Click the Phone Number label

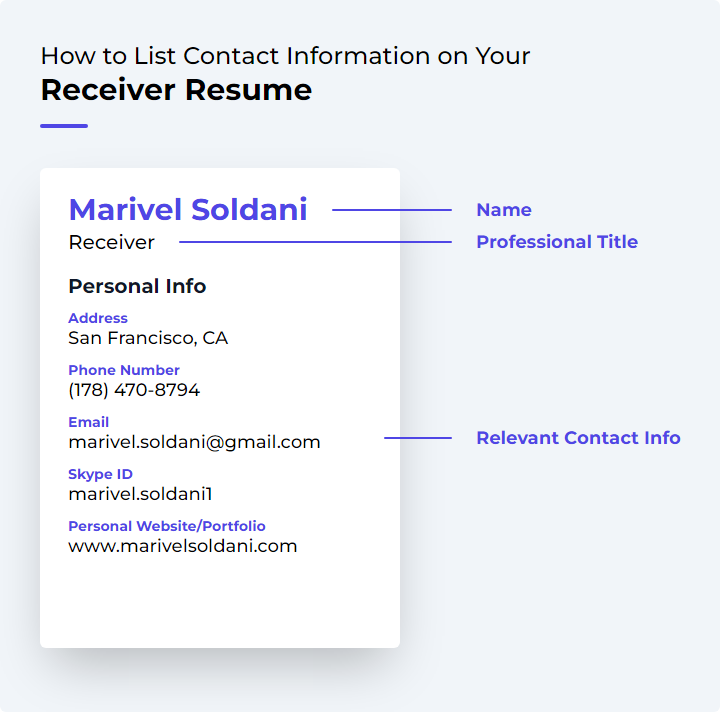tap(124, 370)
